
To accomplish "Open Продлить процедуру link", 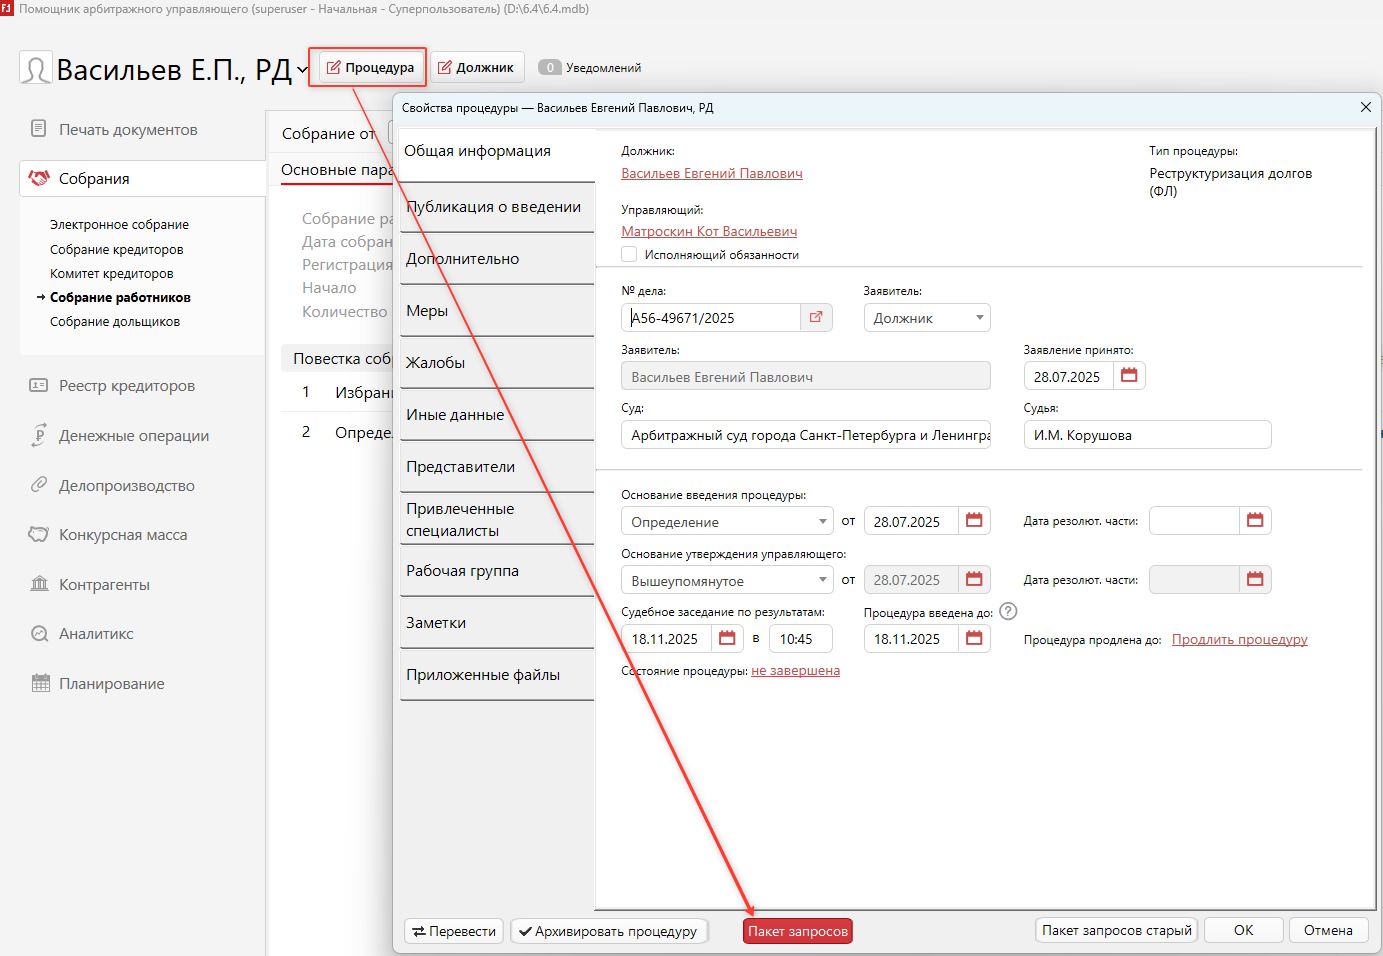I will (1240, 639).
